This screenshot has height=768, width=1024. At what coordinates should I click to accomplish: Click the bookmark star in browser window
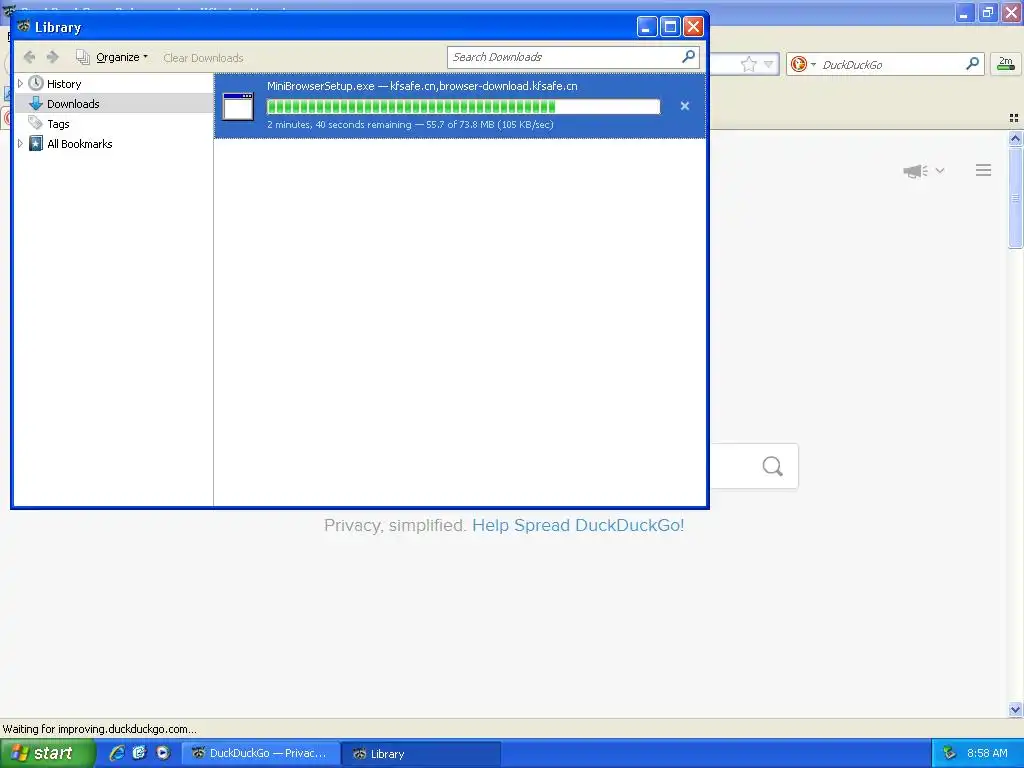[748, 64]
